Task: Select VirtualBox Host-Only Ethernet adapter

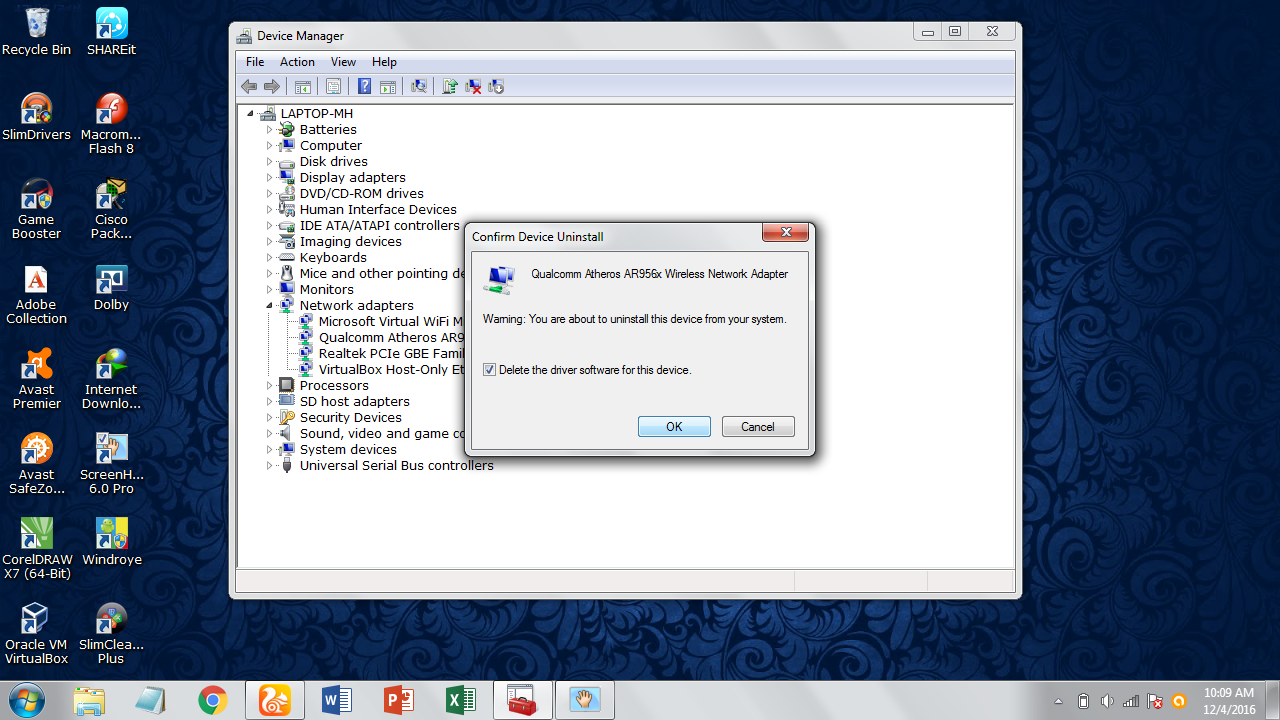Action: (391, 370)
